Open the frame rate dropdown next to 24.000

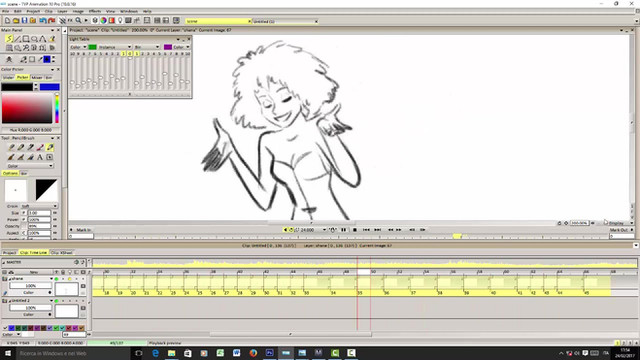point(324,230)
